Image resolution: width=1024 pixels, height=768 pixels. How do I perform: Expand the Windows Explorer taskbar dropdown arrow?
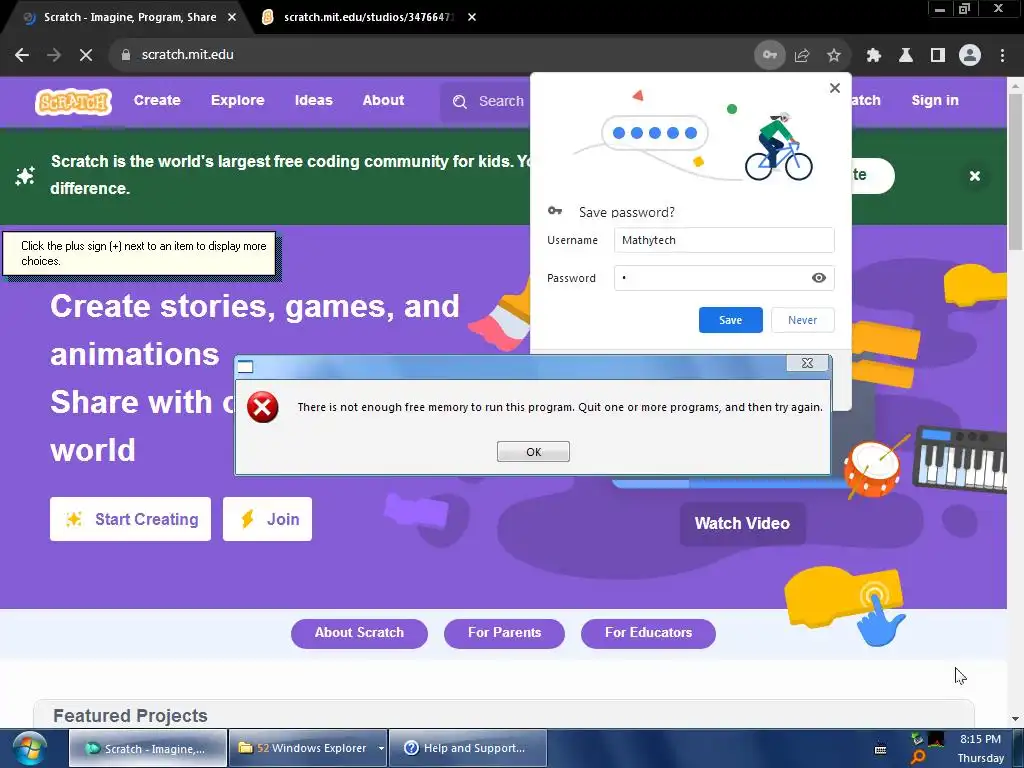[x=381, y=748]
